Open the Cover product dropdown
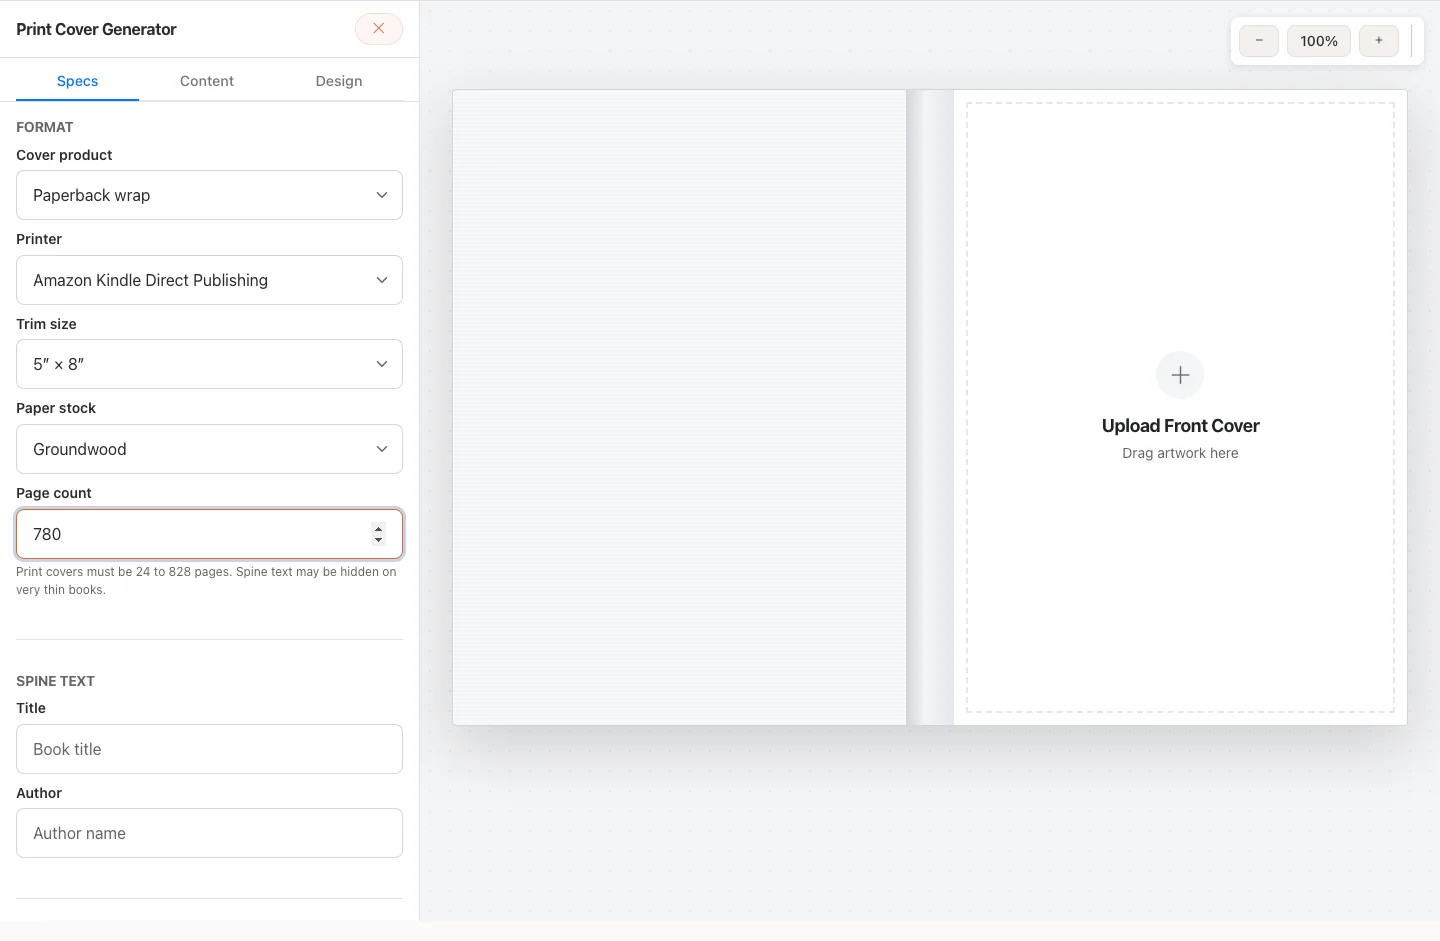Image resolution: width=1440 pixels, height=941 pixels. [x=209, y=195]
